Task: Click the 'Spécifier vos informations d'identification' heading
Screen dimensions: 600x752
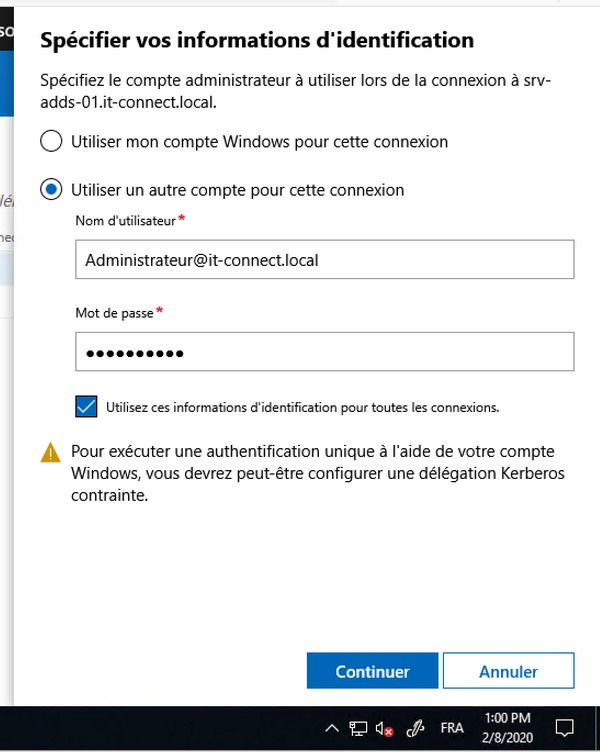Action: click(256, 41)
